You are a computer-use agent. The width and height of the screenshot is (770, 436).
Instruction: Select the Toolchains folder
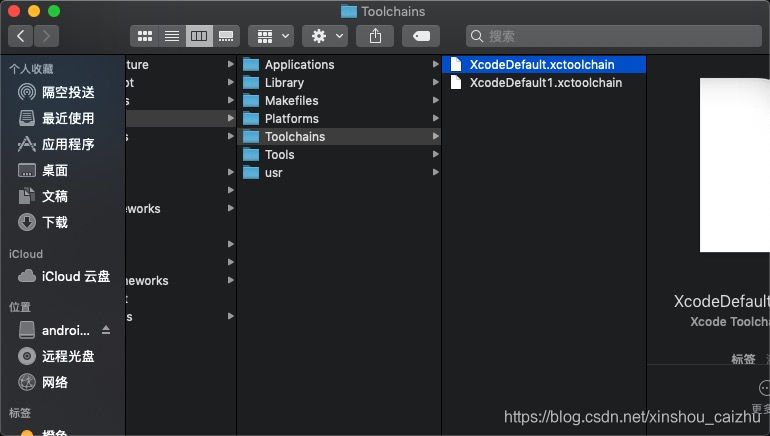click(x=339, y=136)
